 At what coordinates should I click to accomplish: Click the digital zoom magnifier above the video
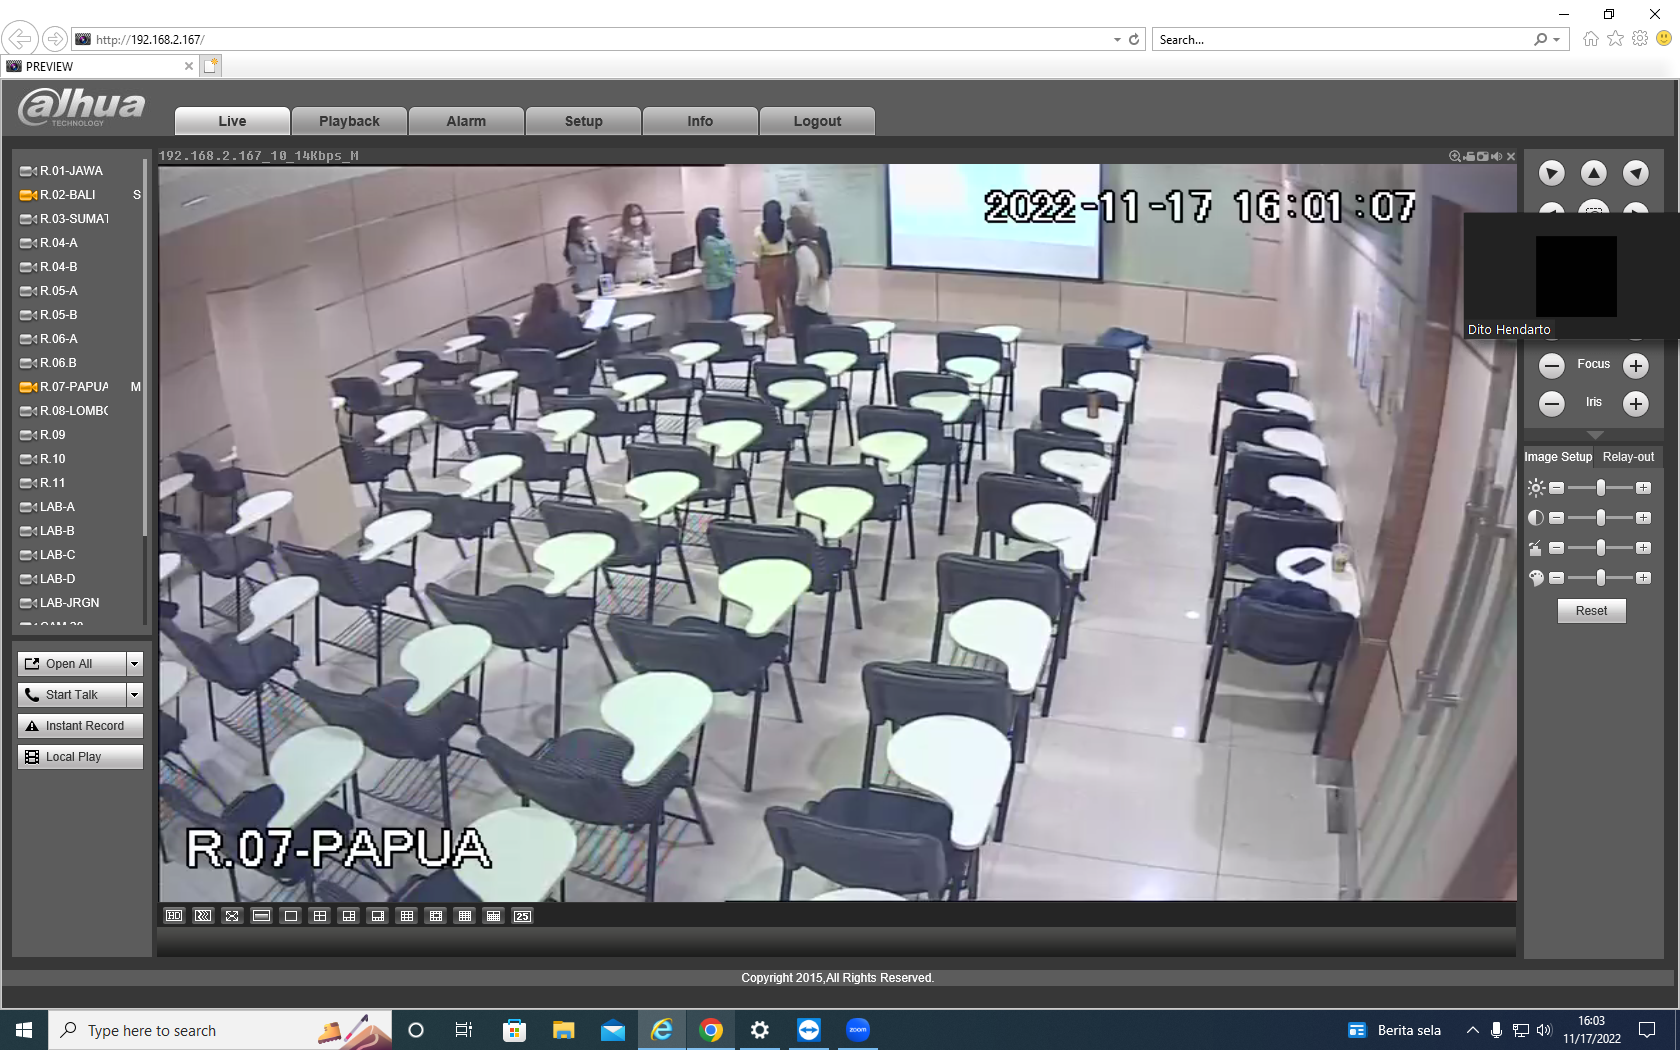[x=1455, y=156]
